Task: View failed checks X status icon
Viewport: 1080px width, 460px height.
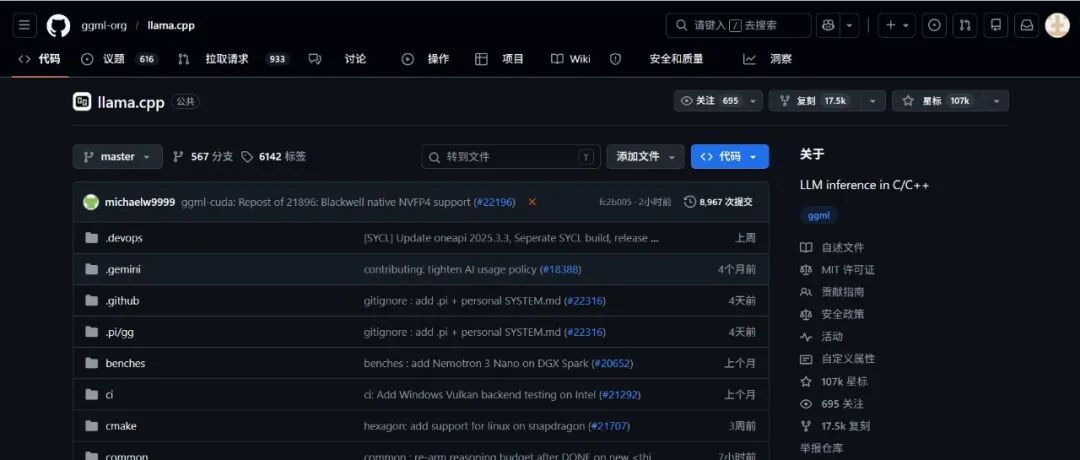Action: pos(532,202)
